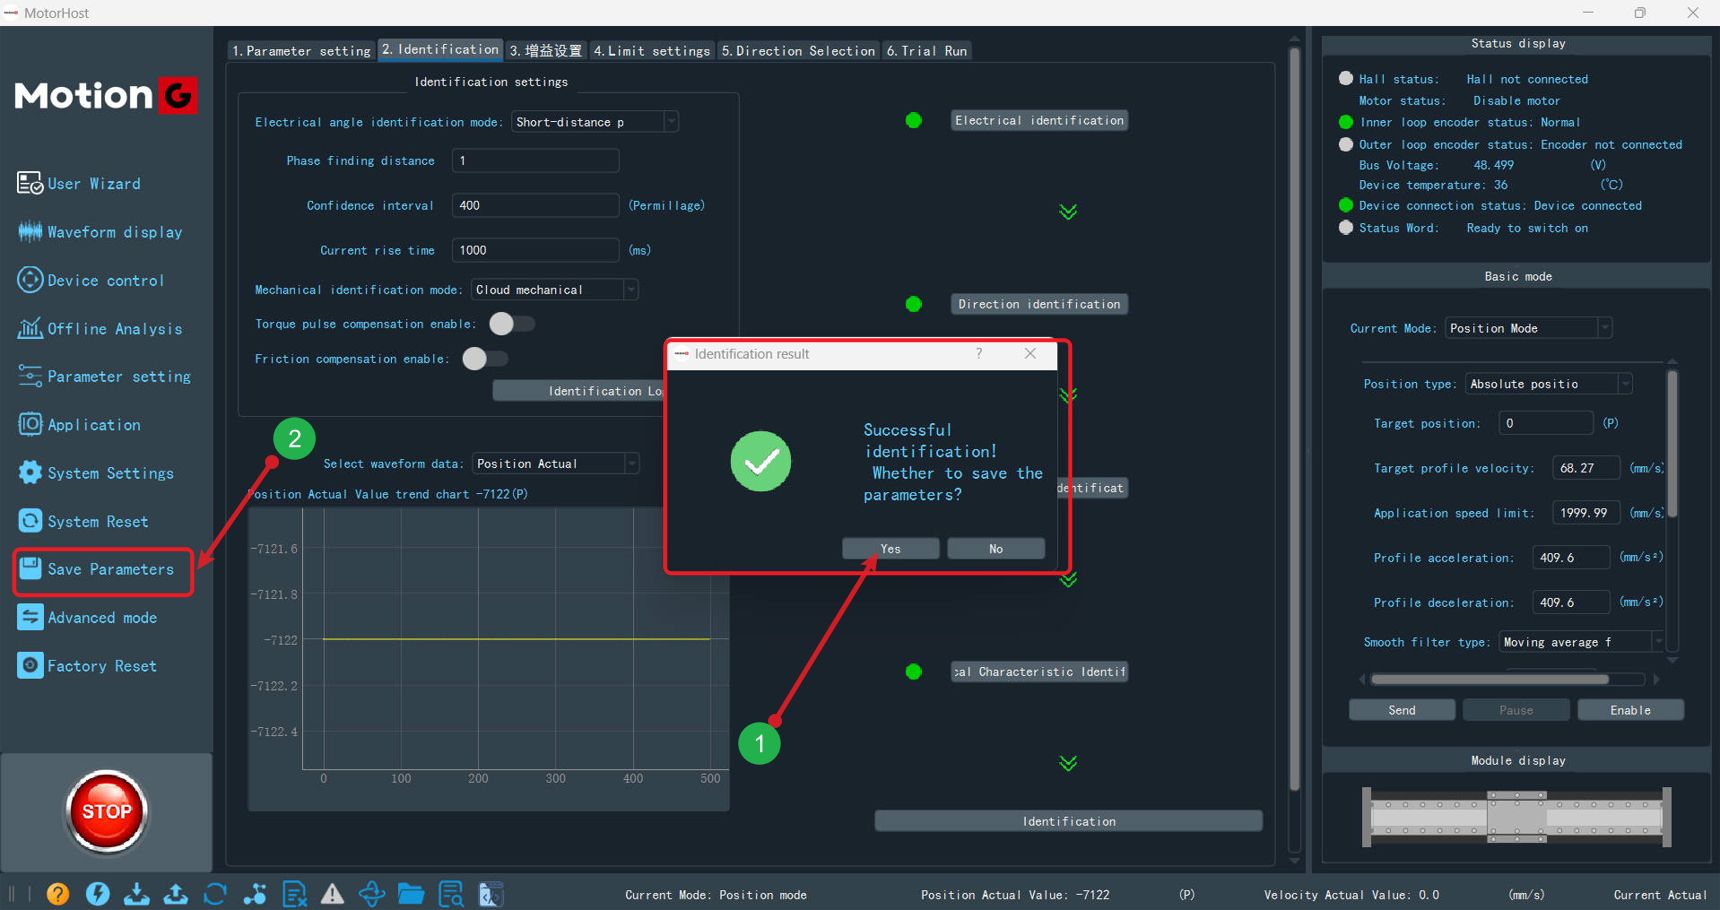Click Direction identification button
1720x910 pixels.
1039,304
